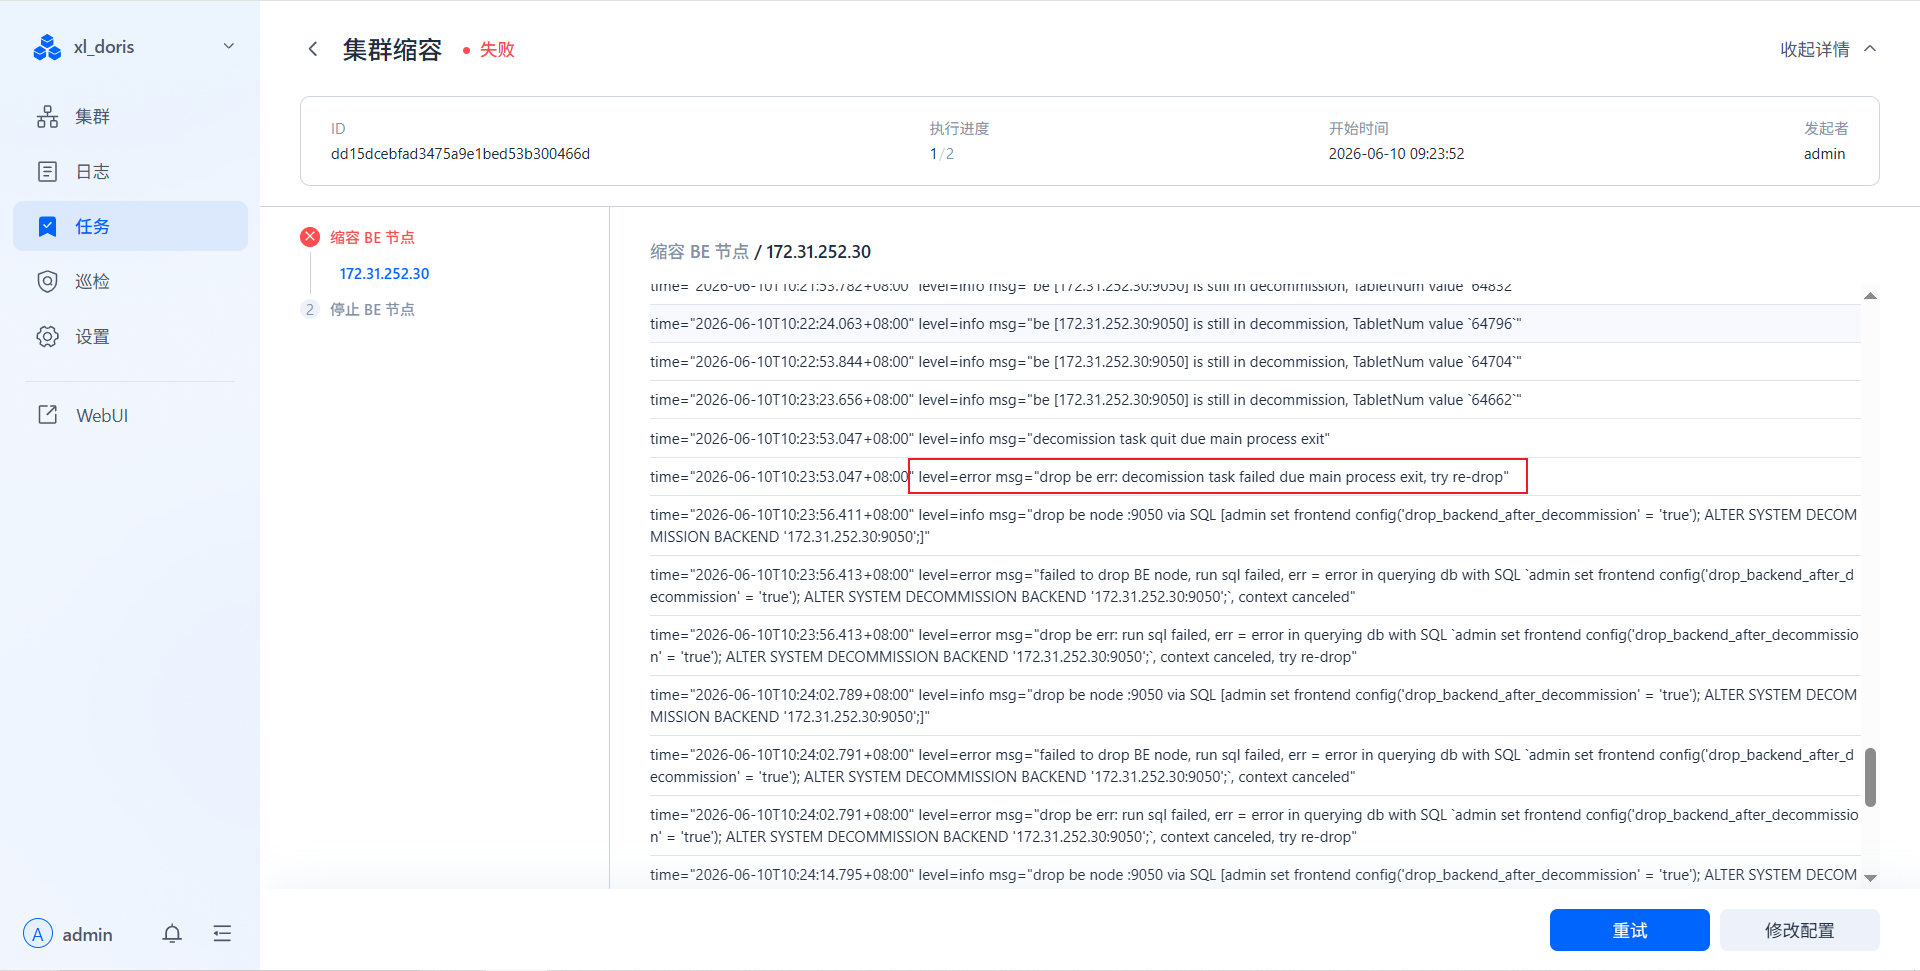Screen dimensions: 1920x971
Task: Click log line with TabletNum value 64796
Action: pos(1255,324)
